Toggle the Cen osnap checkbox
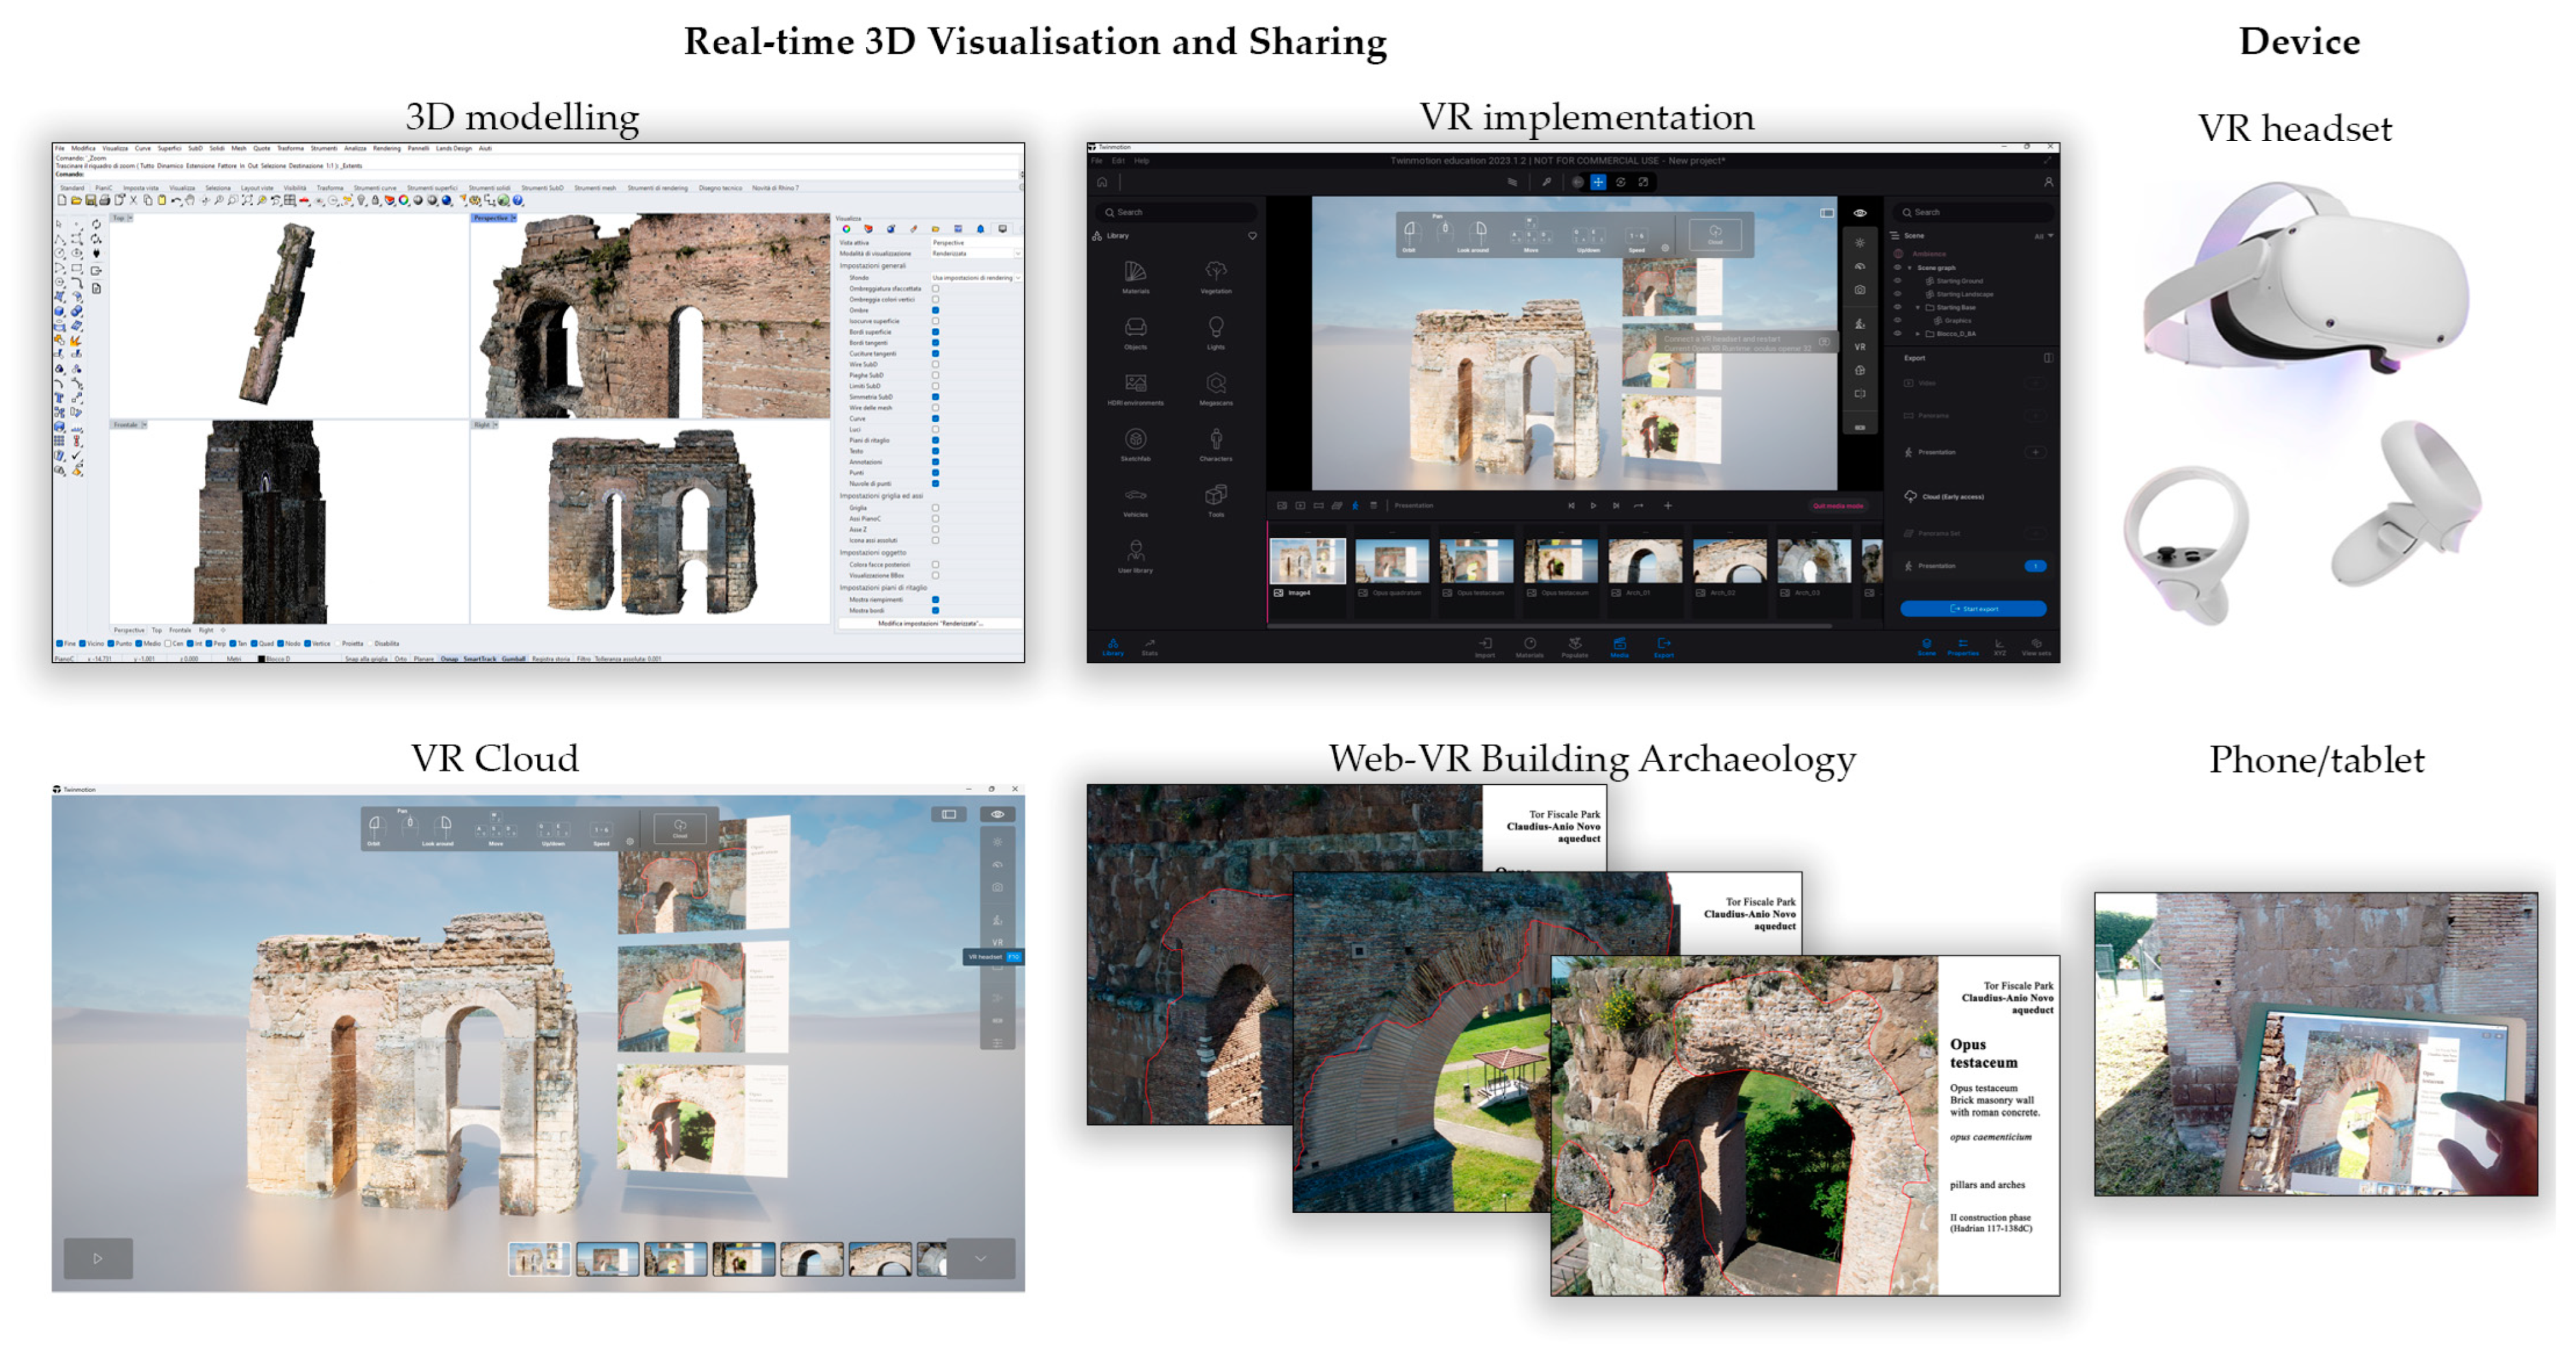The image size is (2576, 1354). (167, 644)
